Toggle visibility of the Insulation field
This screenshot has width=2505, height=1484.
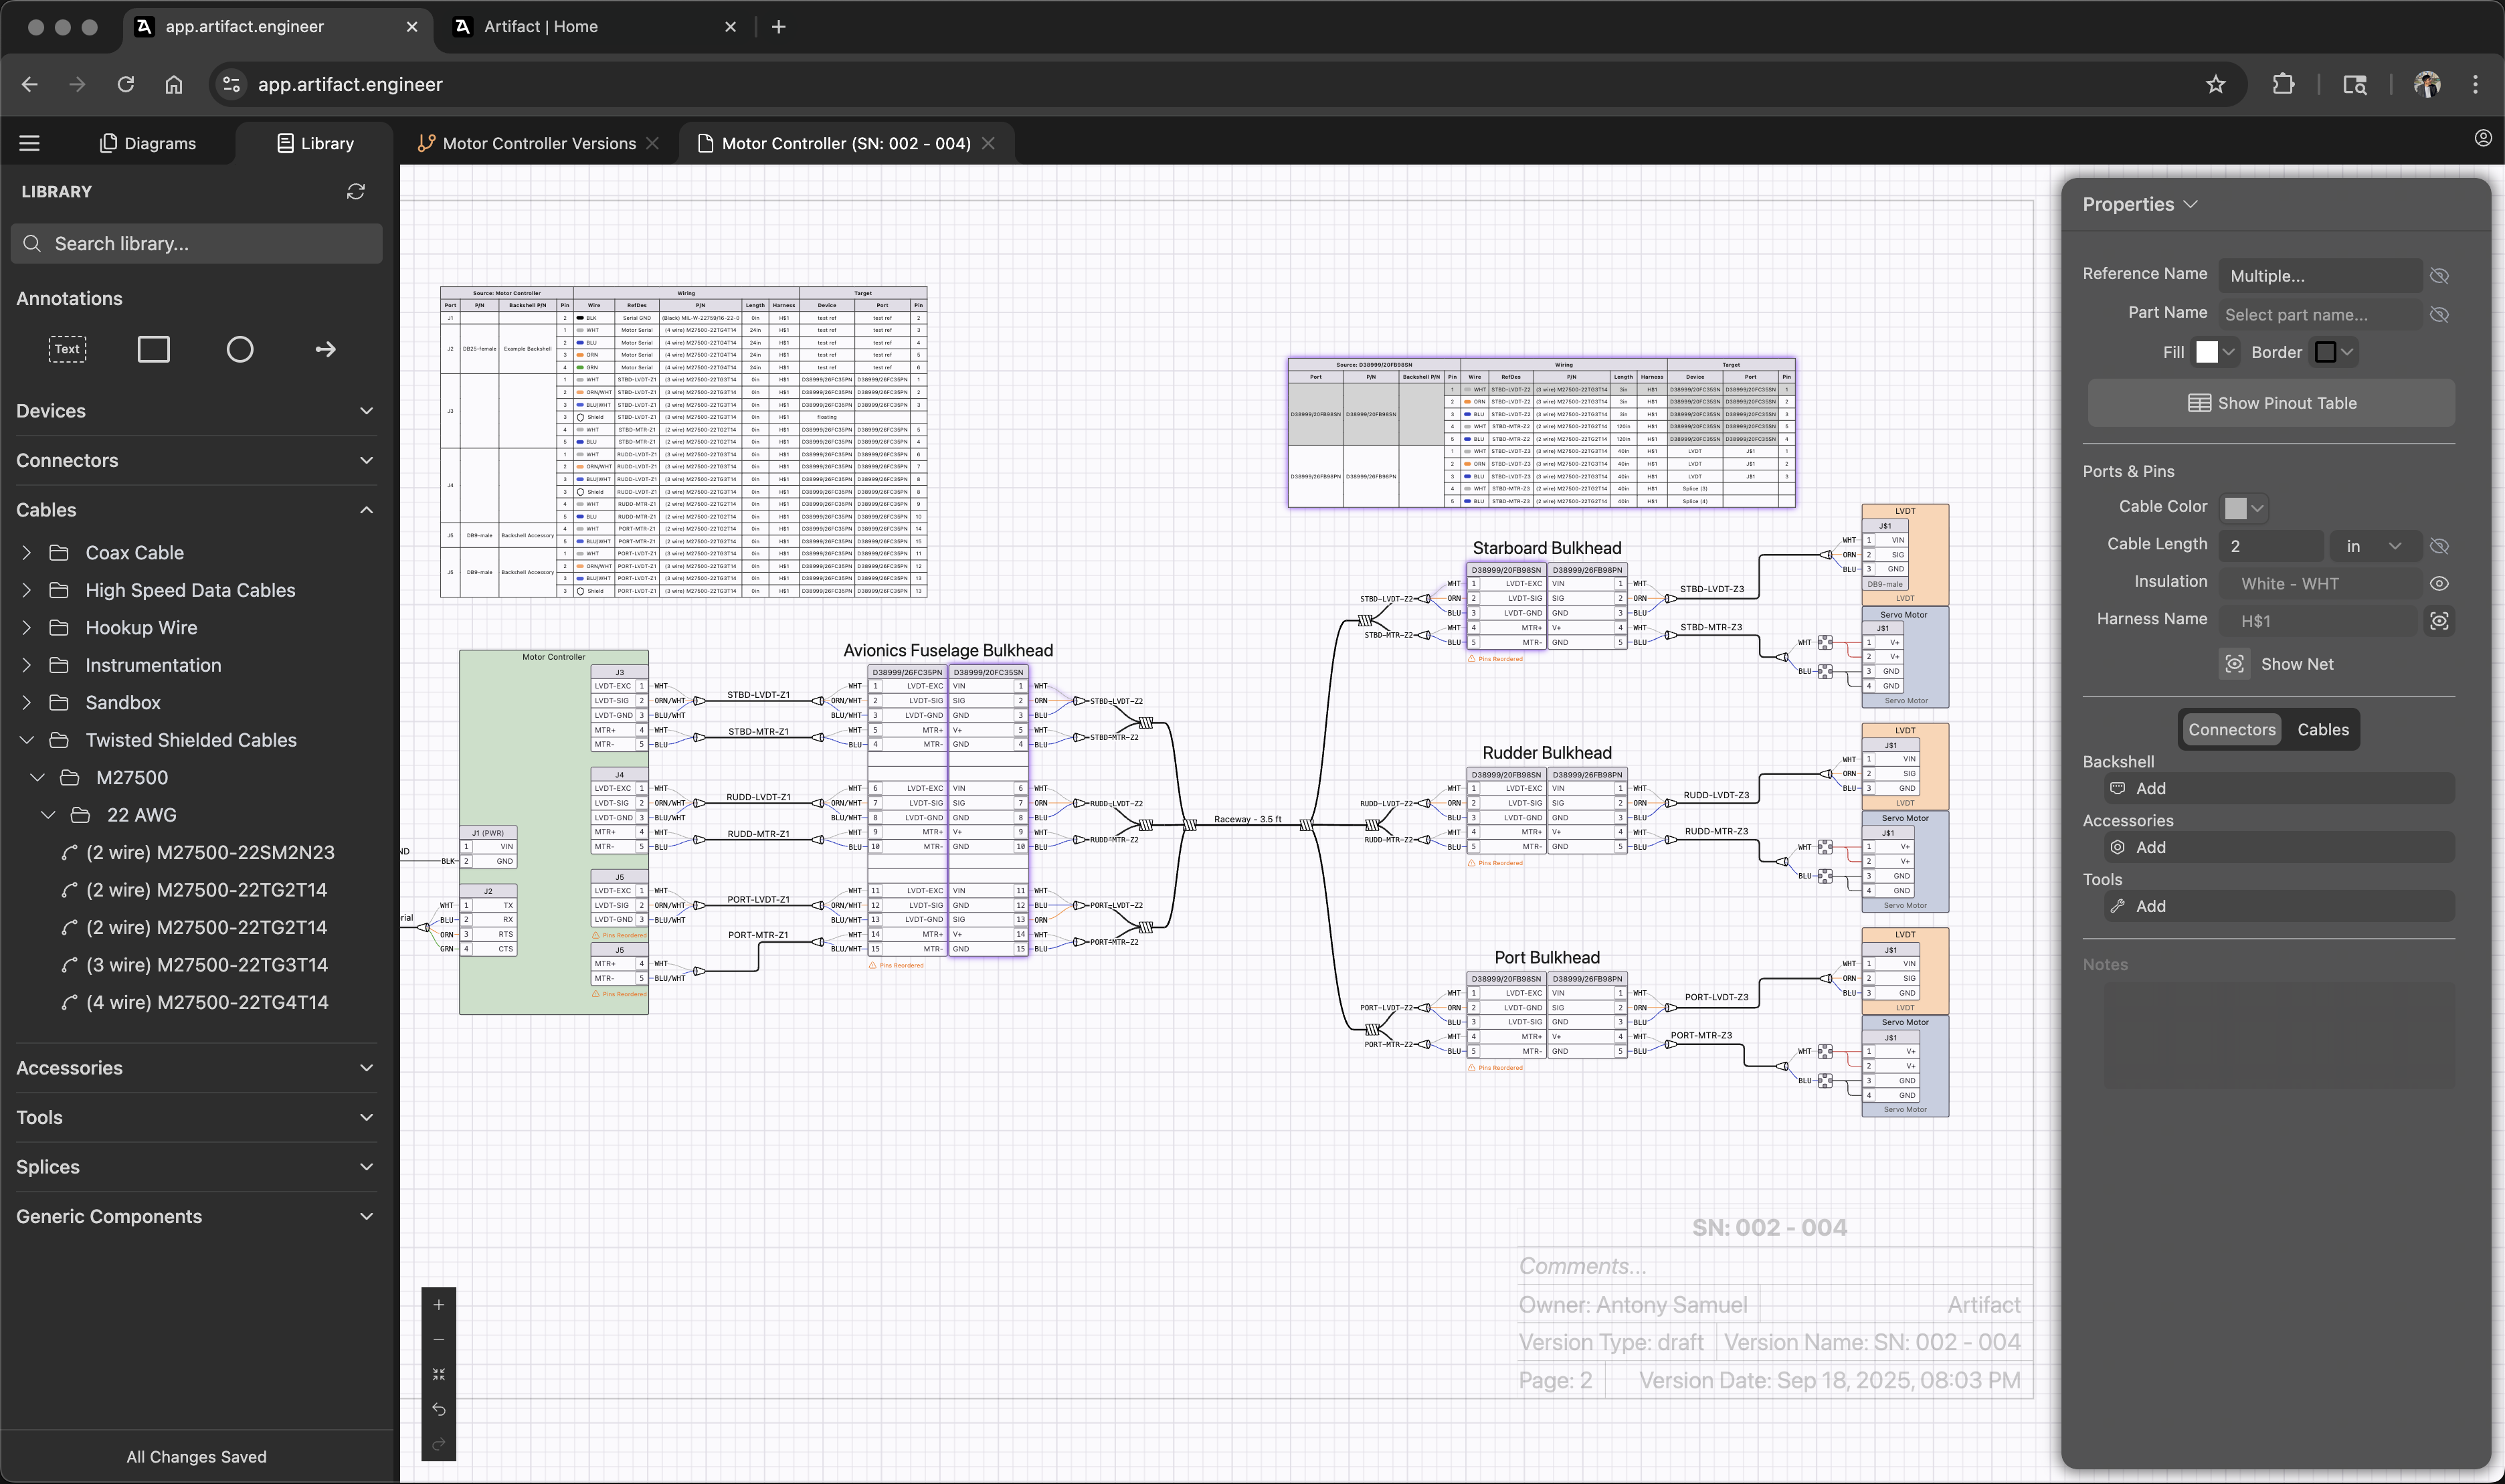[x=2440, y=583]
